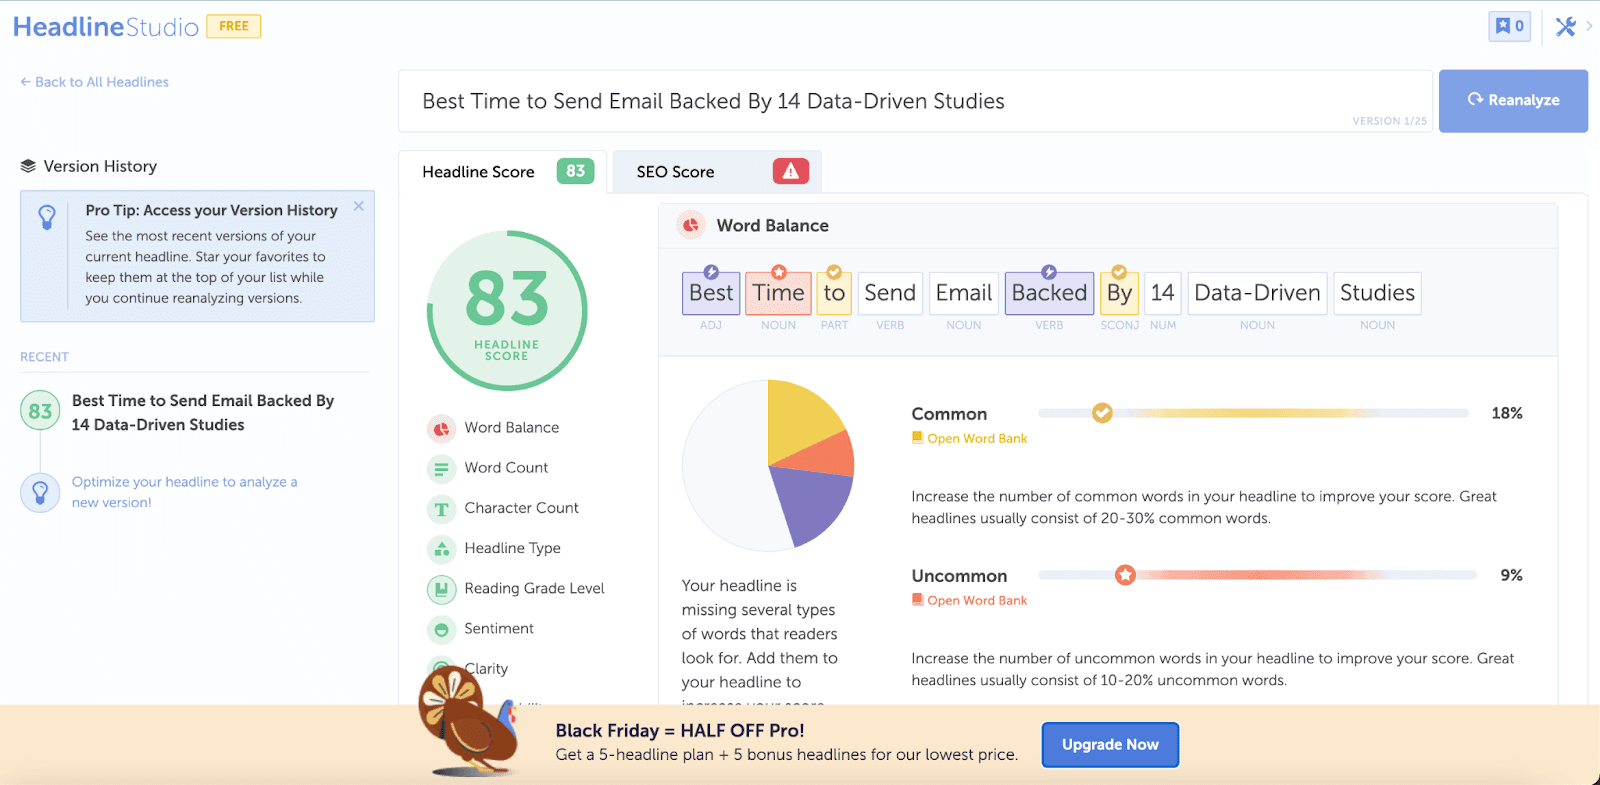Screen dimensions: 1600x785
Task: Click the word chip 'Data-Driven'
Action: [1257, 293]
